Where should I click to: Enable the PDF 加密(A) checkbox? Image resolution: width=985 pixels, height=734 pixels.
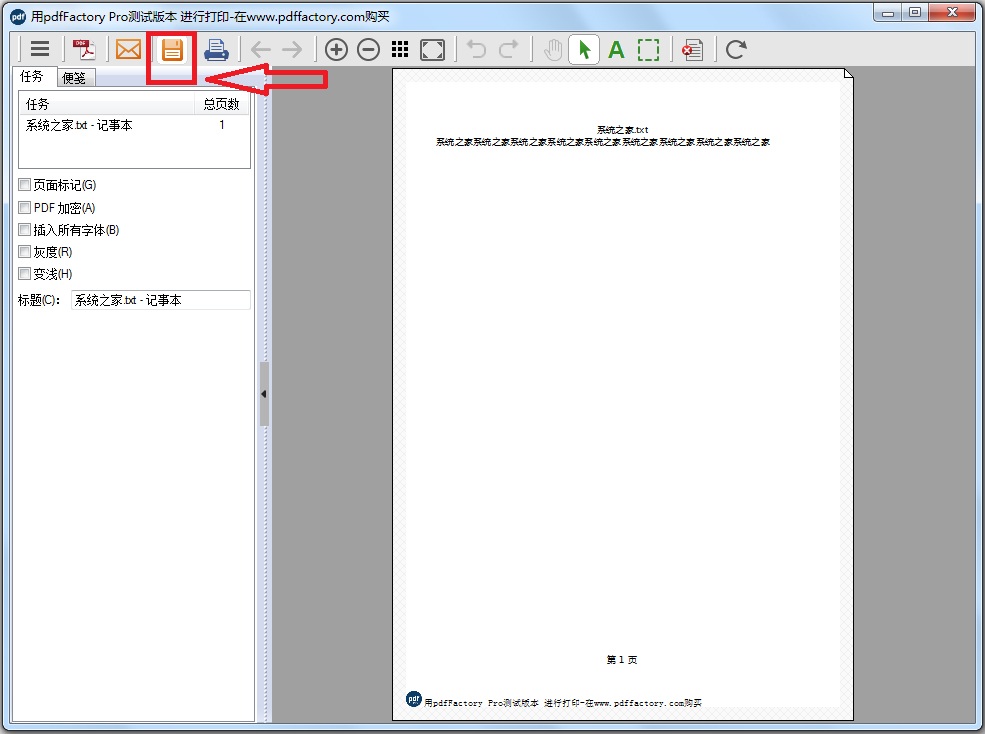tap(24, 207)
